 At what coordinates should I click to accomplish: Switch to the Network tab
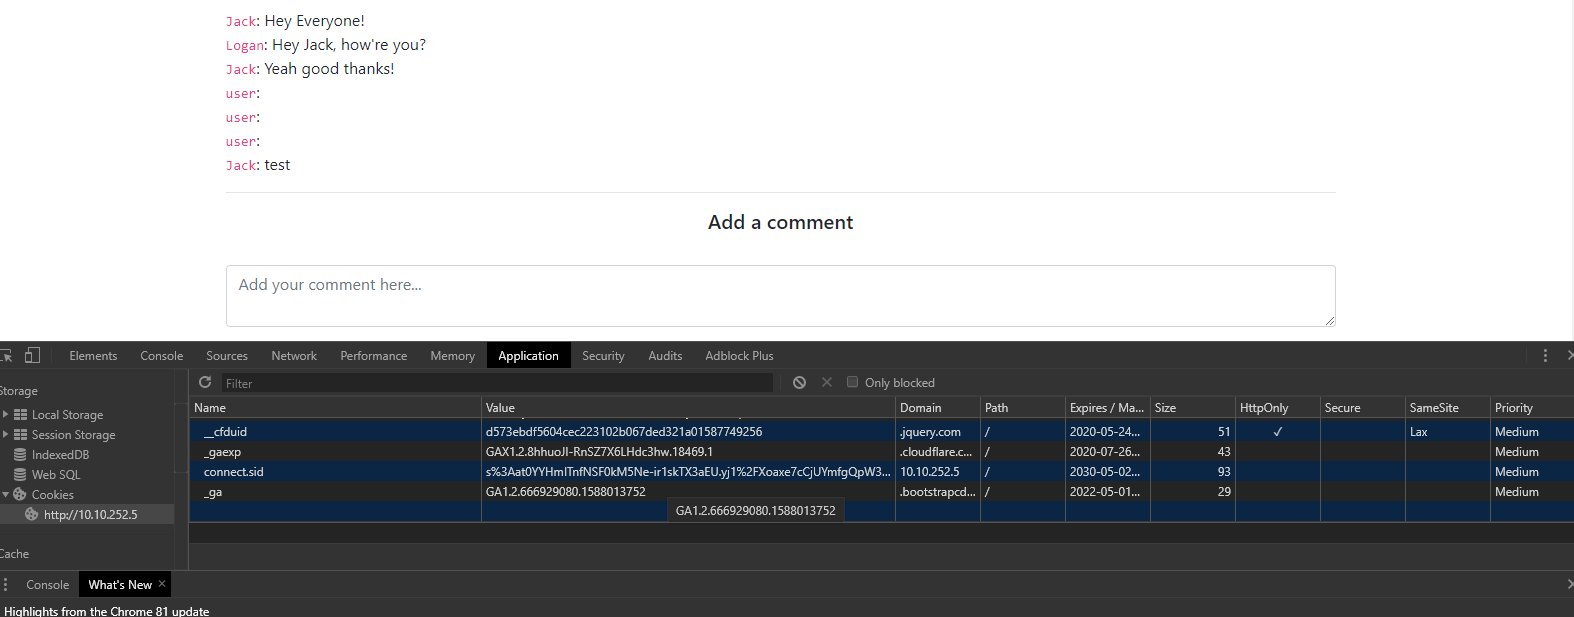[294, 355]
